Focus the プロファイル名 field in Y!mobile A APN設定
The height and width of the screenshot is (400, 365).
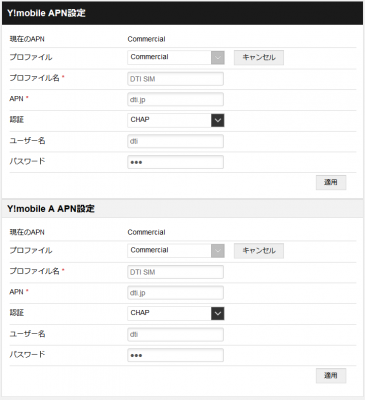[175, 272]
